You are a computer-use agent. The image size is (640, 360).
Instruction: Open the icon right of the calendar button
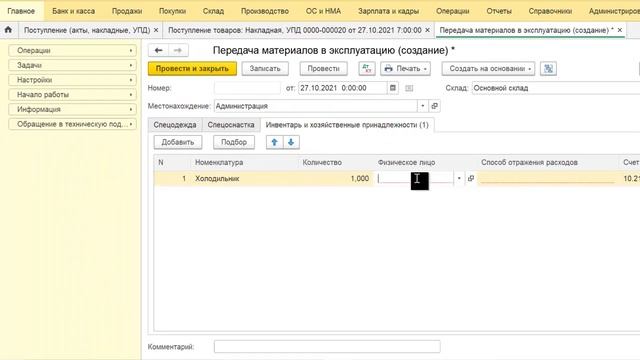click(409, 88)
